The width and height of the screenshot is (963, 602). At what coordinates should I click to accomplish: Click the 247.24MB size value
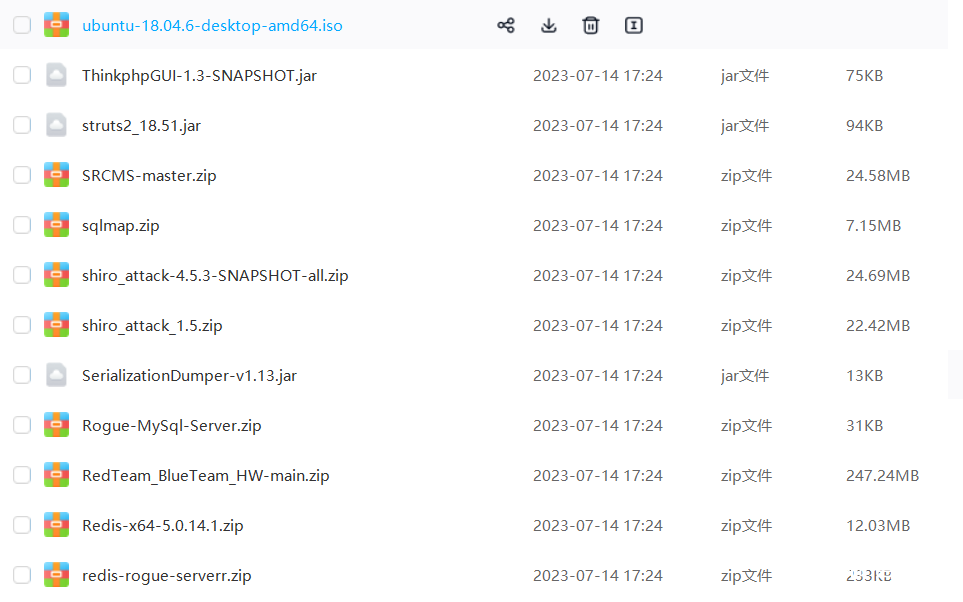click(883, 475)
